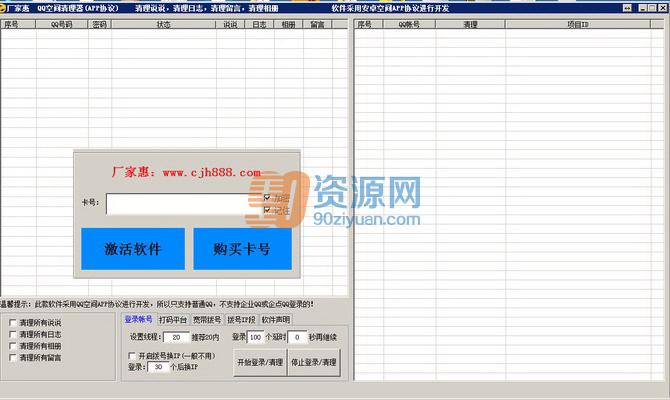This screenshot has height=400, width=670.
Task: Click the 开始登录/清理 button
Action: (260, 362)
